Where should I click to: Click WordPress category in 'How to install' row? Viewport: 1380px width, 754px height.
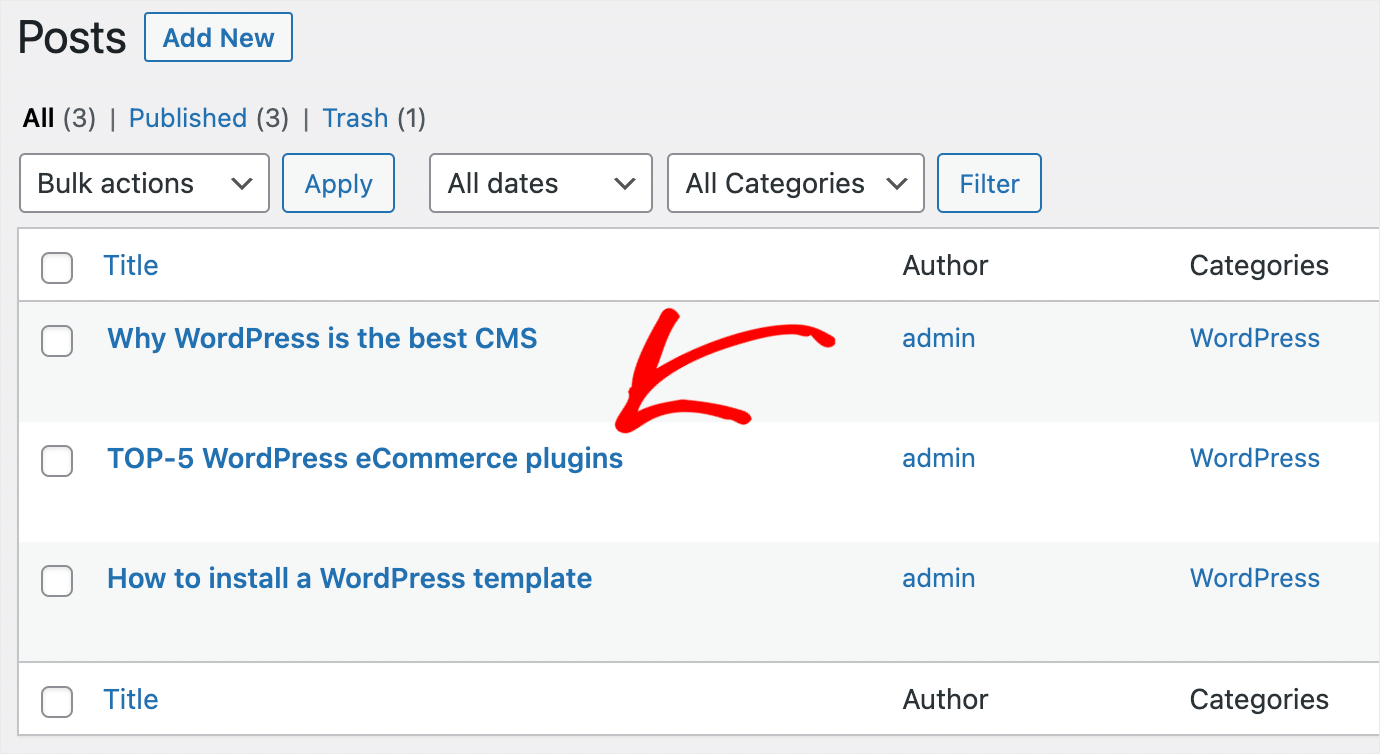1254,578
